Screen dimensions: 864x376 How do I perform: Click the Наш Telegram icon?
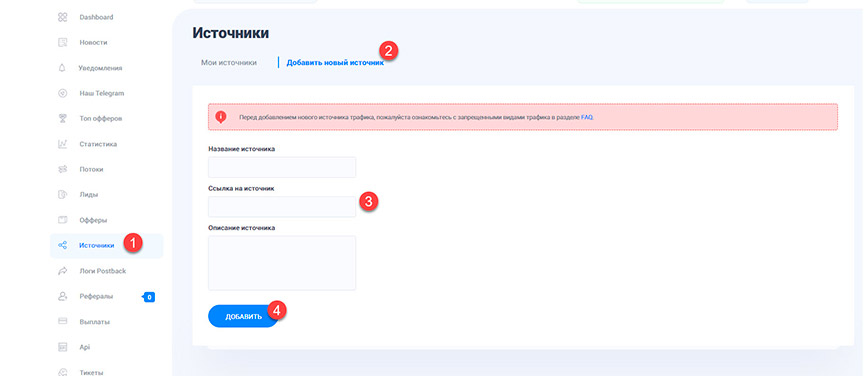pos(62,93)
